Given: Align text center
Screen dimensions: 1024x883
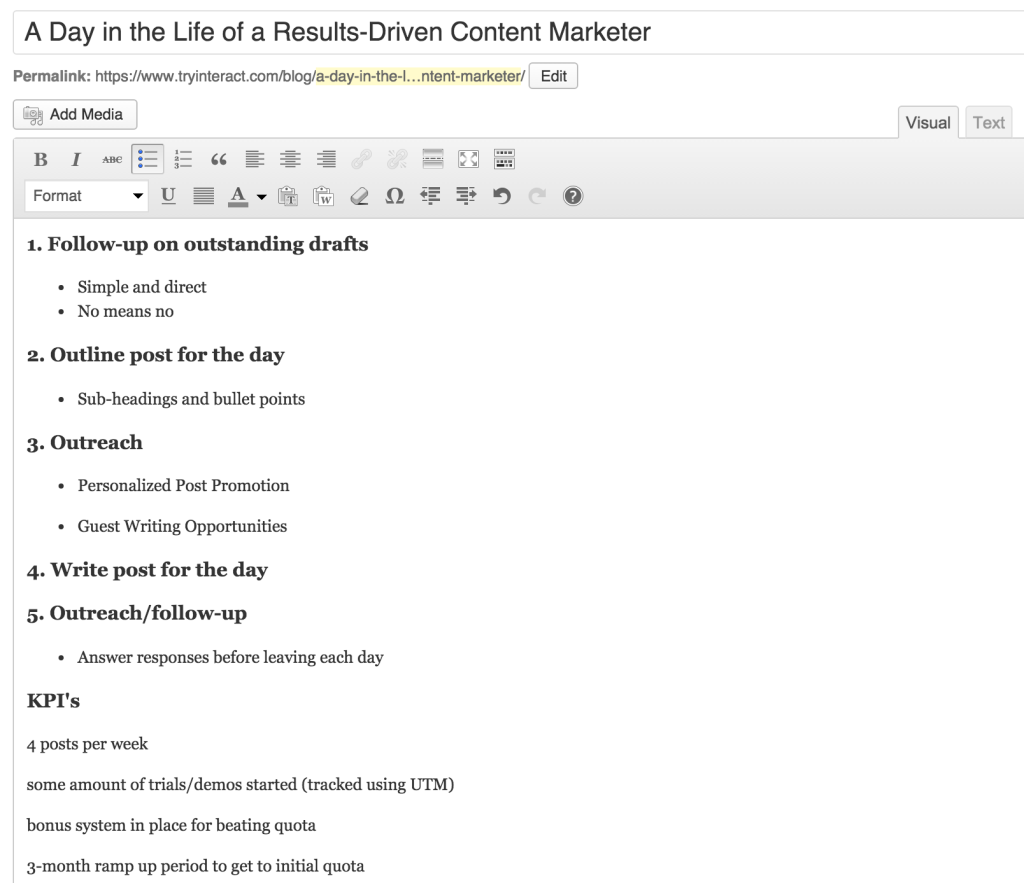Looking at the screenshot, I should pos(290,159).
